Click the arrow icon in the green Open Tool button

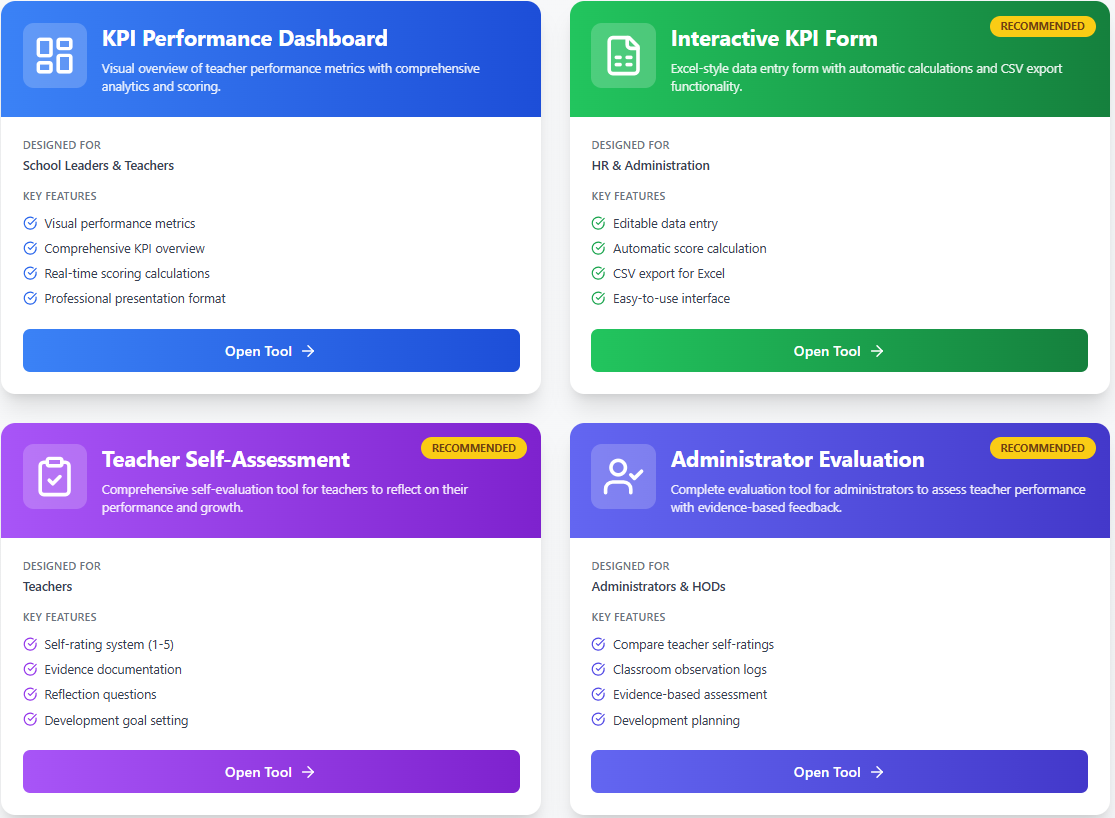pyautogui.click(x=878, y=351)
